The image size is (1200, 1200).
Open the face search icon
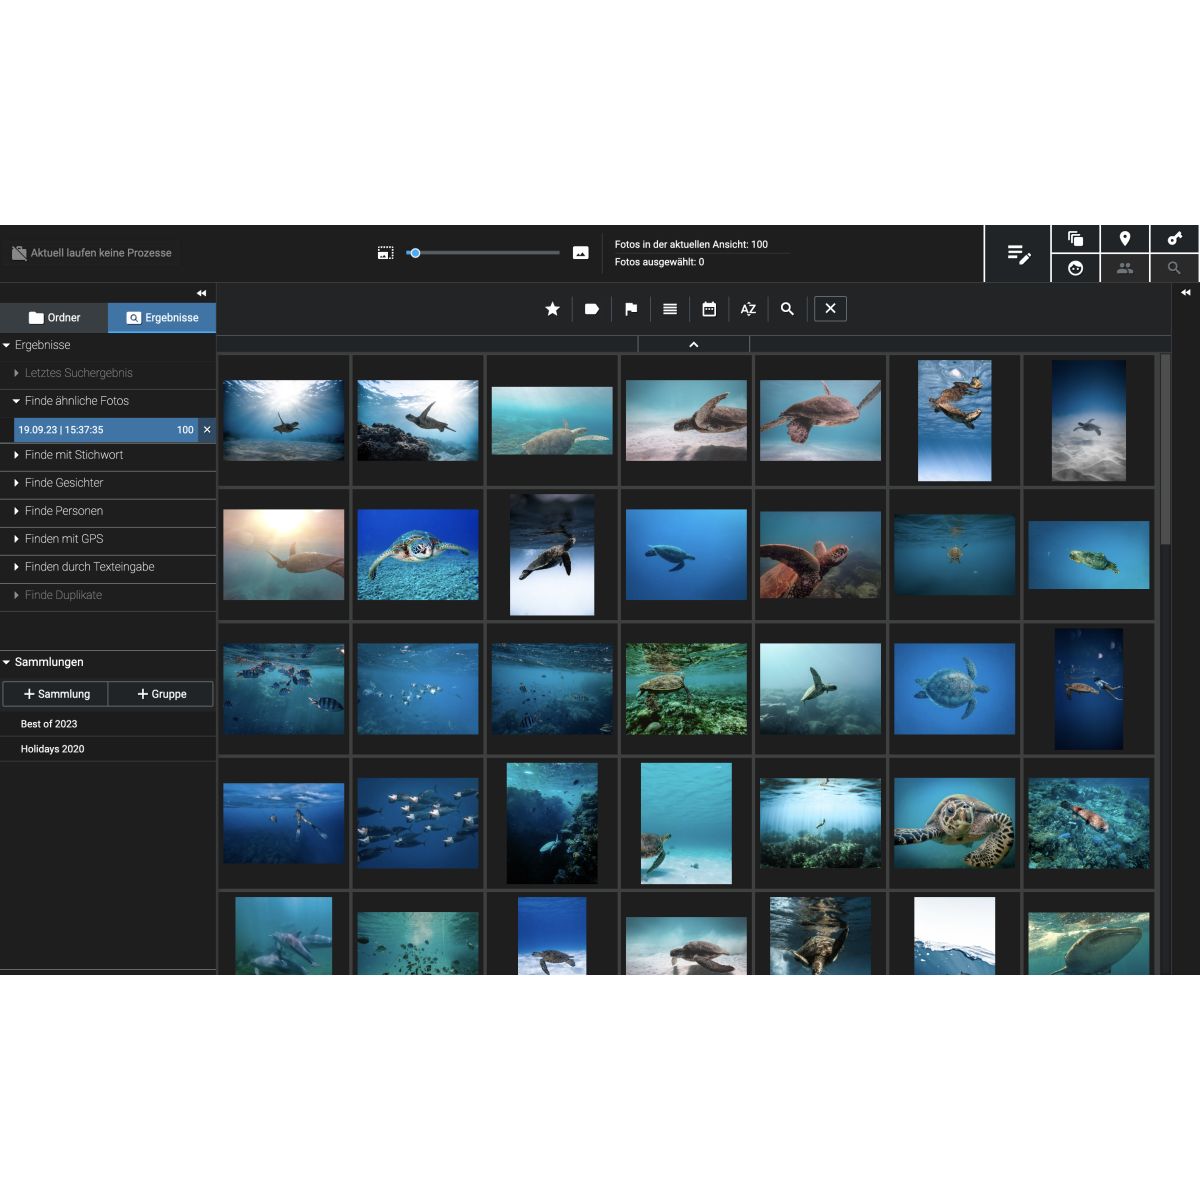1075,268
